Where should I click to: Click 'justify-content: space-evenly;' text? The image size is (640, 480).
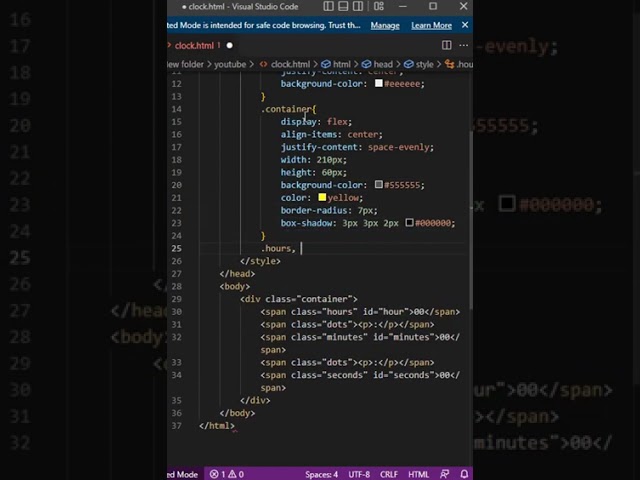pyautogui.click(x=357, y=147)
